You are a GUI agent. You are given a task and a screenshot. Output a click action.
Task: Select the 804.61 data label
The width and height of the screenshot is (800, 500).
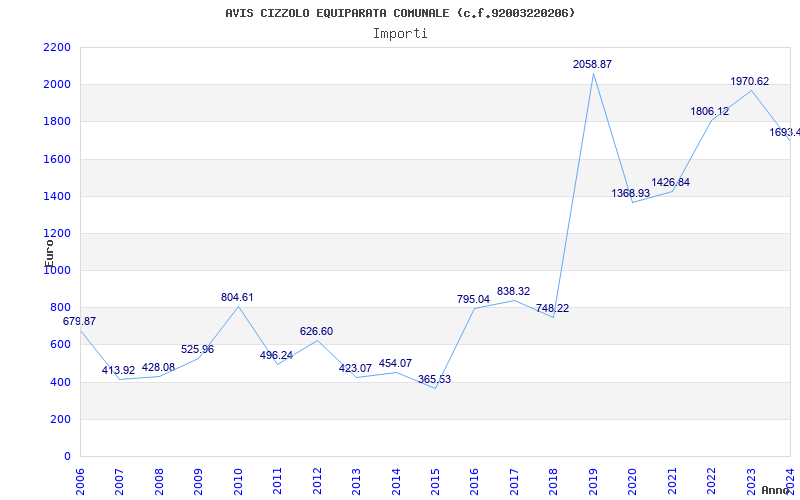click(x=237, y=297)
